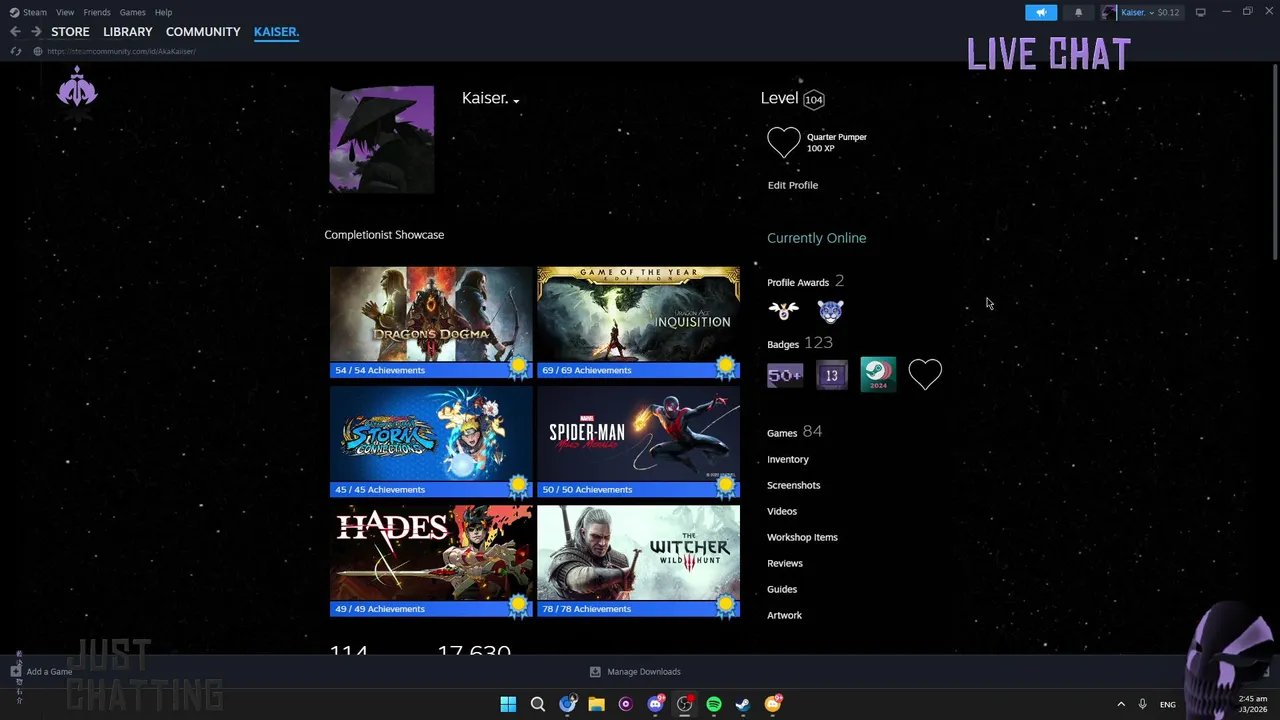Open the Workshop Items link
Screen dimensions: 1280x720
point(803,537)
